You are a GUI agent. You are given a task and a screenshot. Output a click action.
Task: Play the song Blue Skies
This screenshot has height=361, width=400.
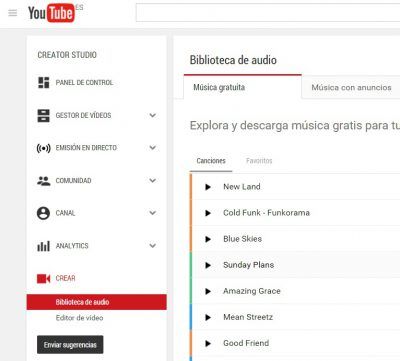click(208, 239)
